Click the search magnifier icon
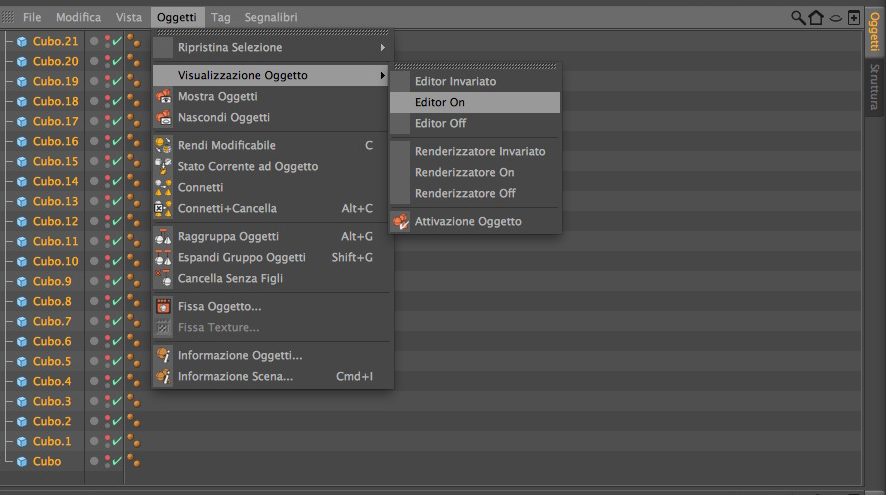886x495 pixels. 798,17
